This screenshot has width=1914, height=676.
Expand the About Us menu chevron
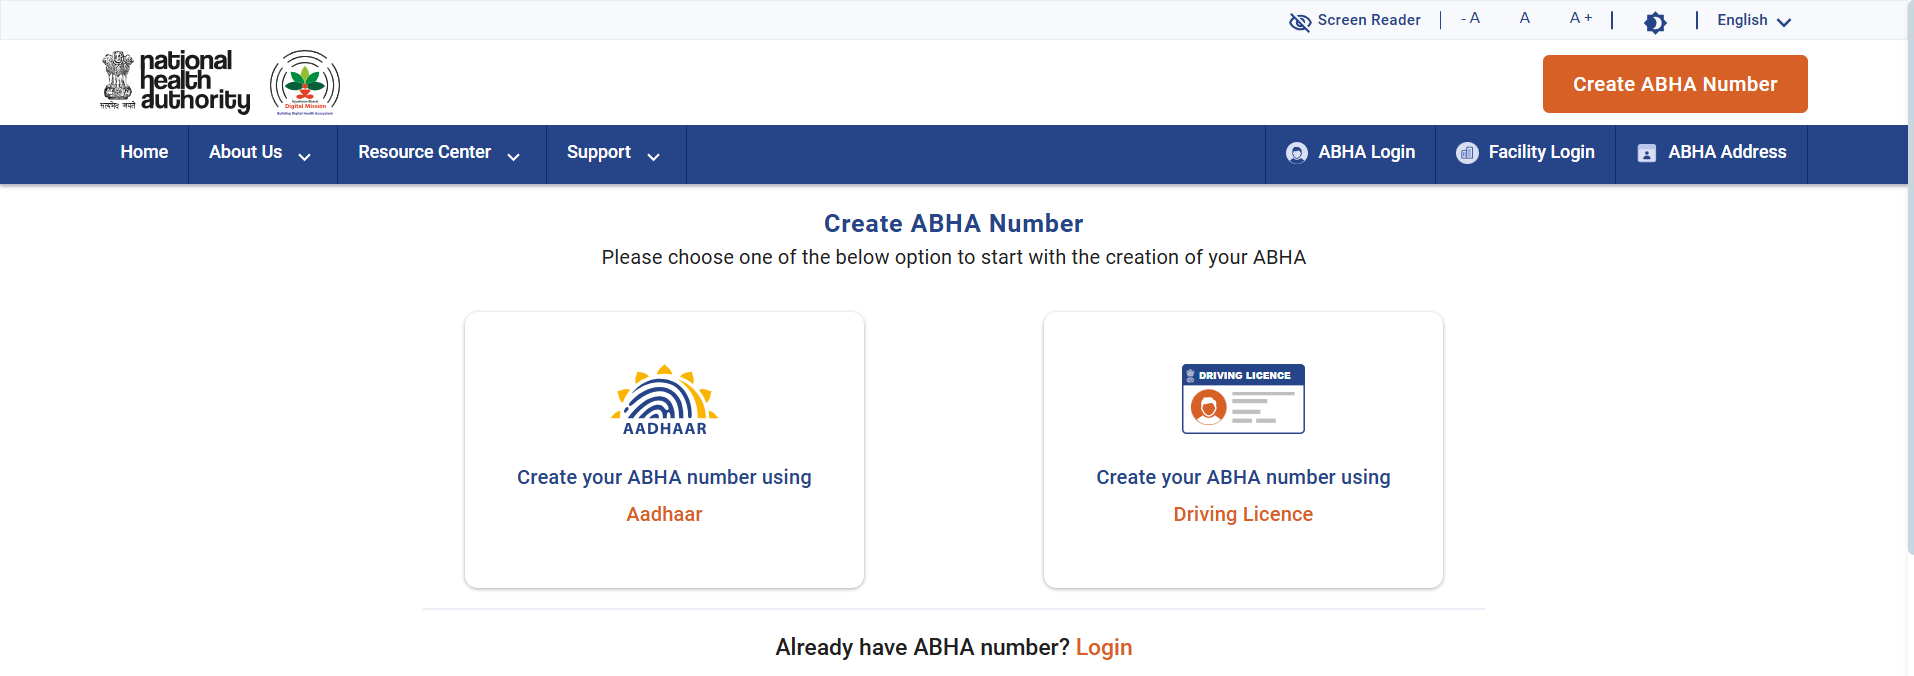(305, 156)
